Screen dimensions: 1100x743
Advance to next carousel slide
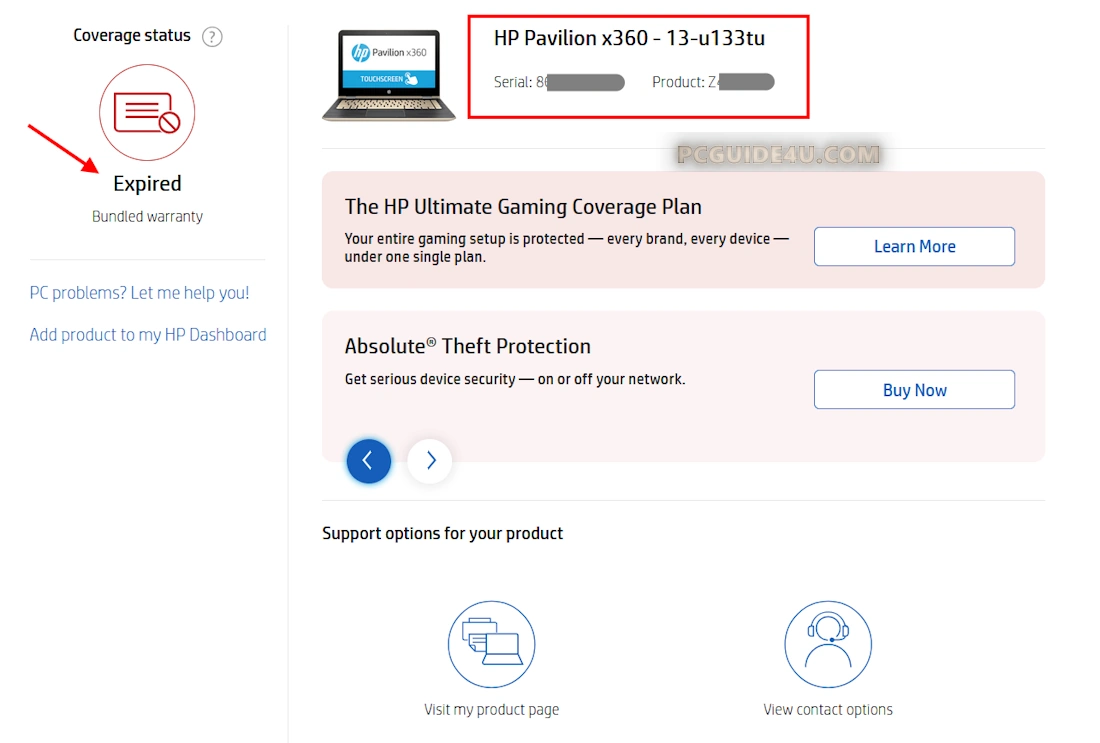click(430, 461)
